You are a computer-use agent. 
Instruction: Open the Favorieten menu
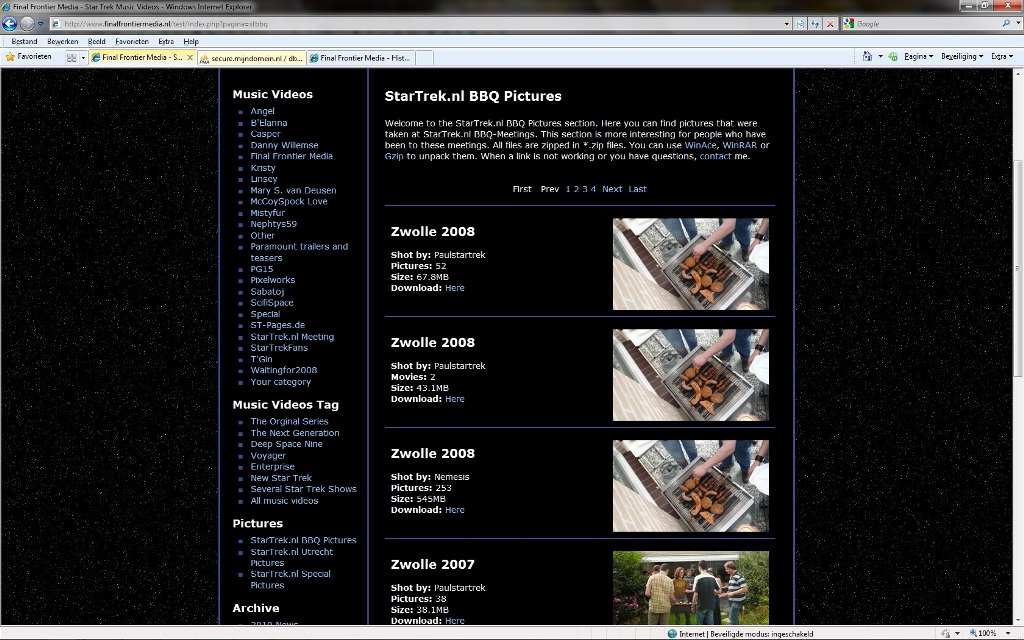[x=132, y=41]
